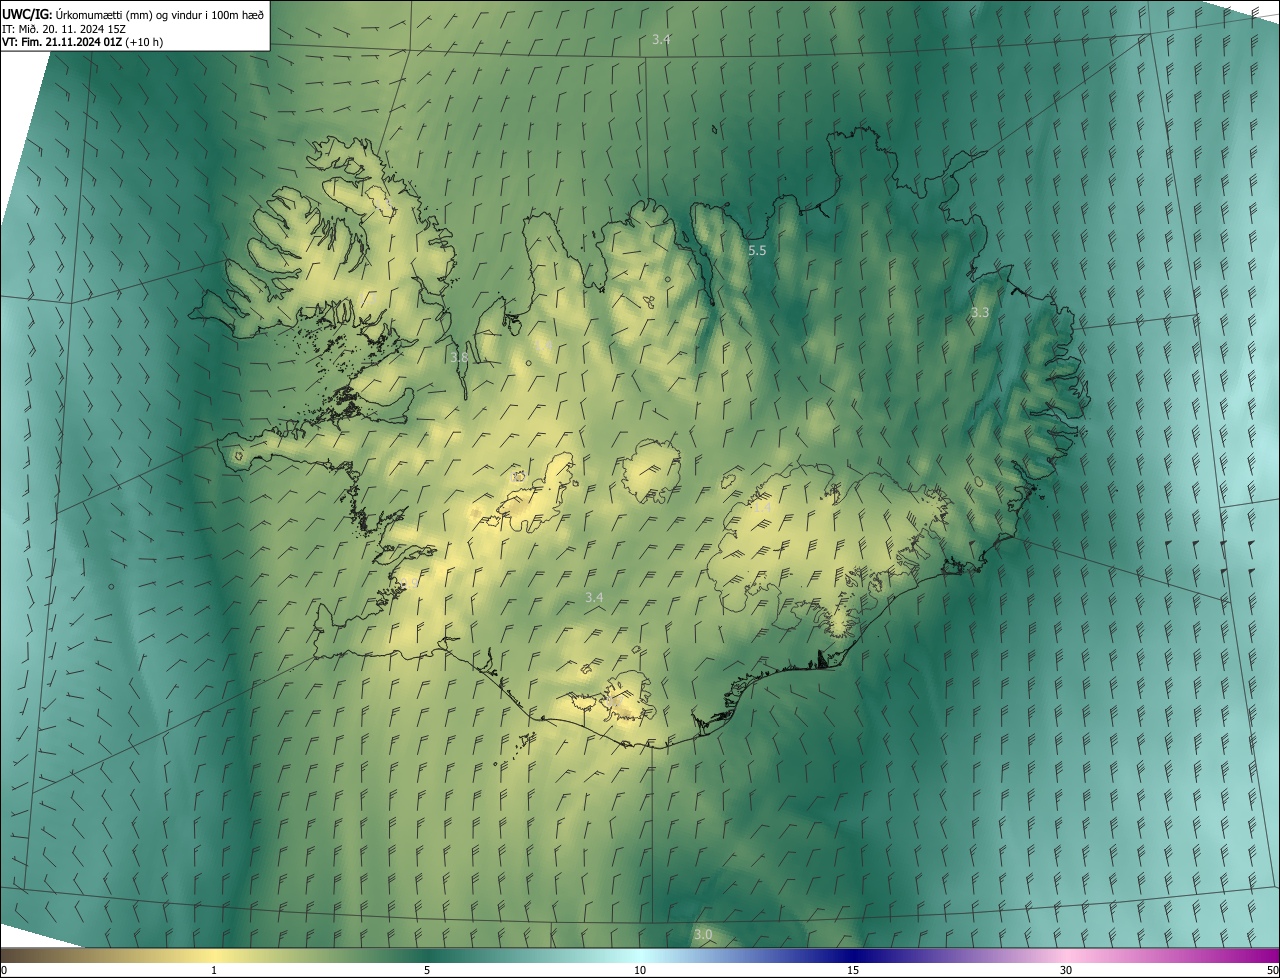Click the "30" tick on the colour scale
This screenshot has width=1280, height=978.
pos(1066,970)
